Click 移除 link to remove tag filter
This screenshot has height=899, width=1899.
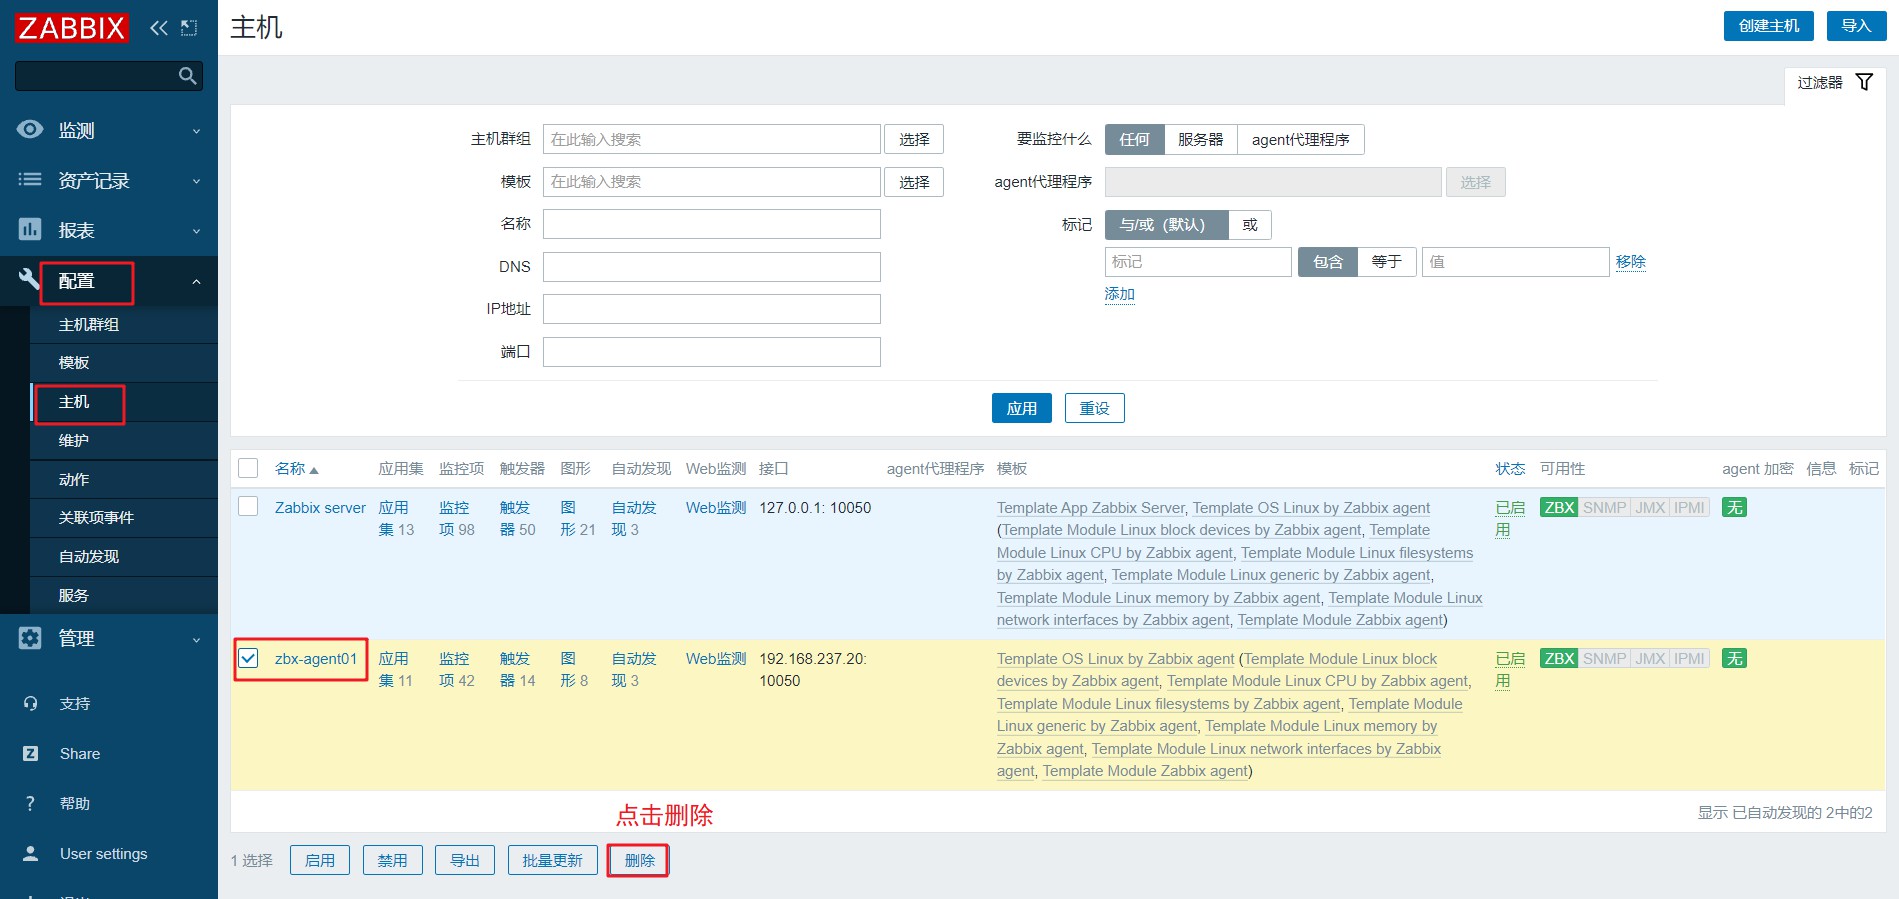(1630, 262)
